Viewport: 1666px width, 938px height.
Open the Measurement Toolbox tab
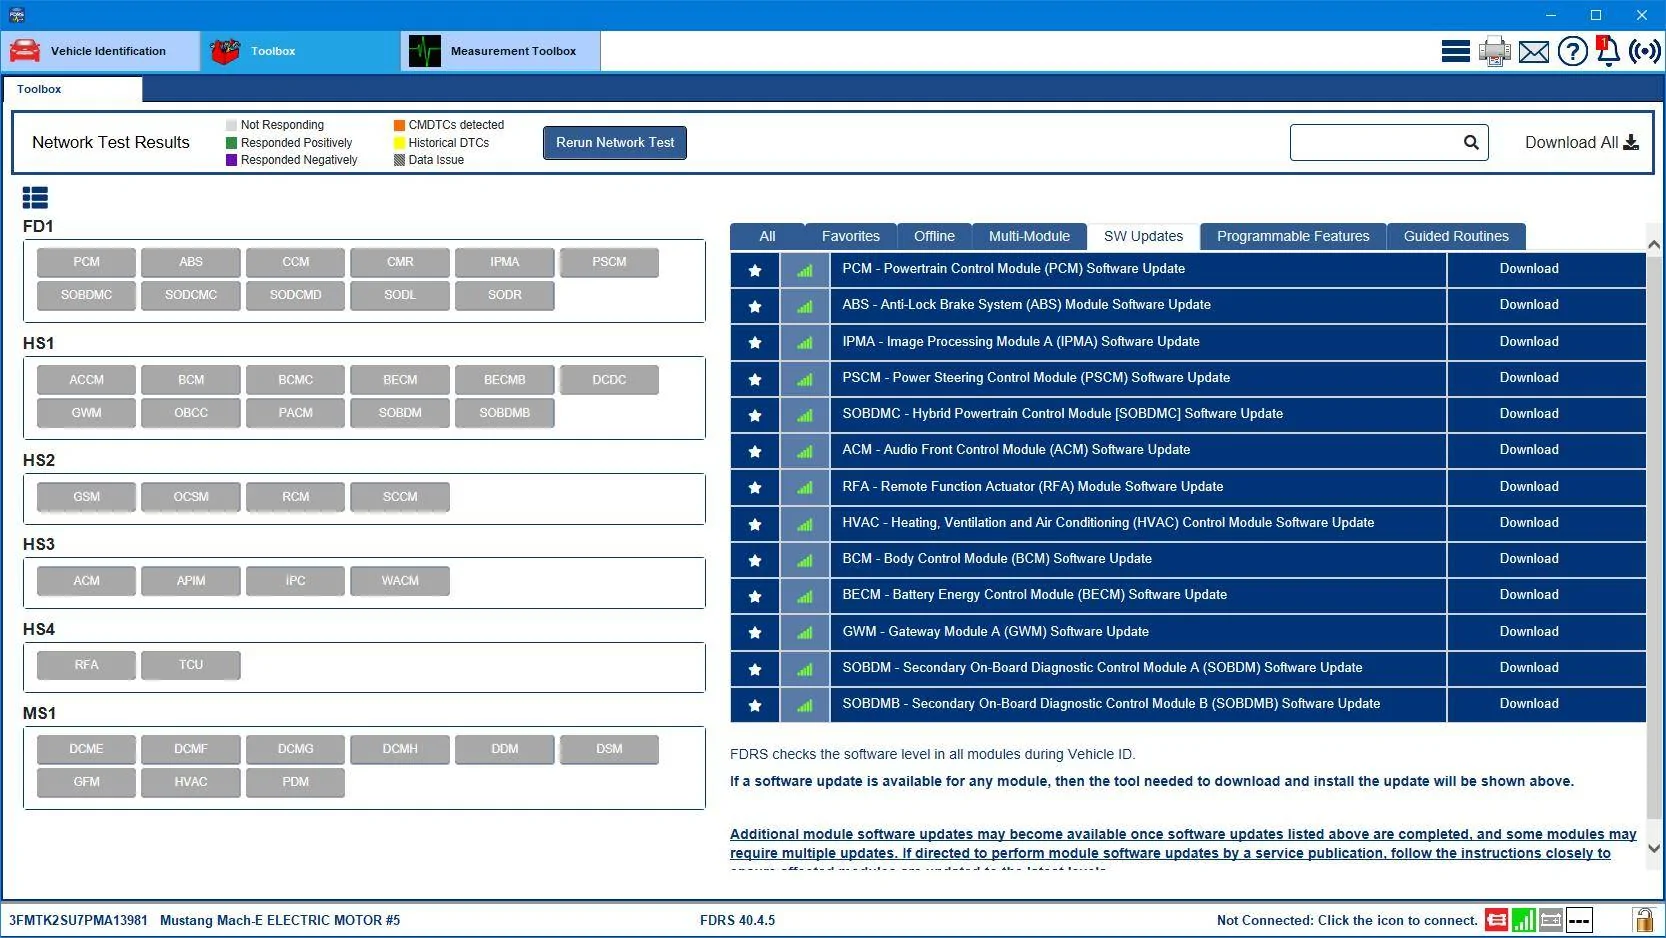pyautogui.click(x=501, y=51)
